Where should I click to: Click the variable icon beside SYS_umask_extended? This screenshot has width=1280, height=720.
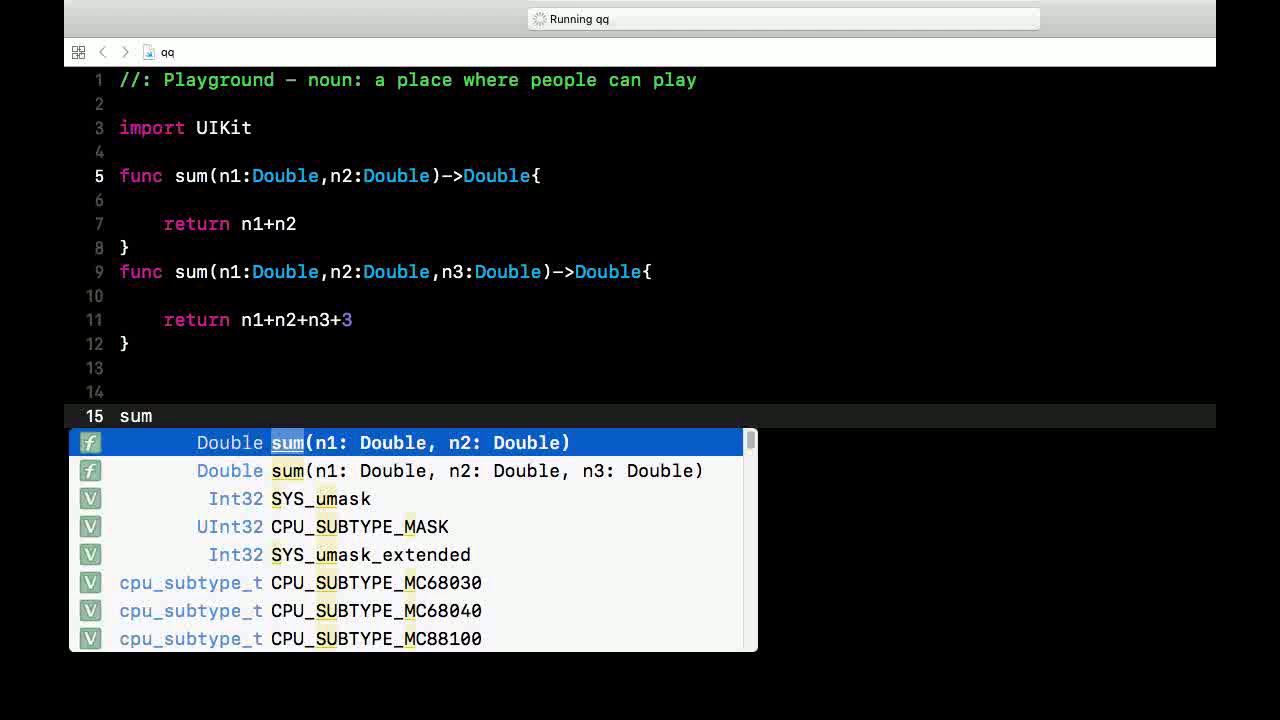(x=90, y=555)
